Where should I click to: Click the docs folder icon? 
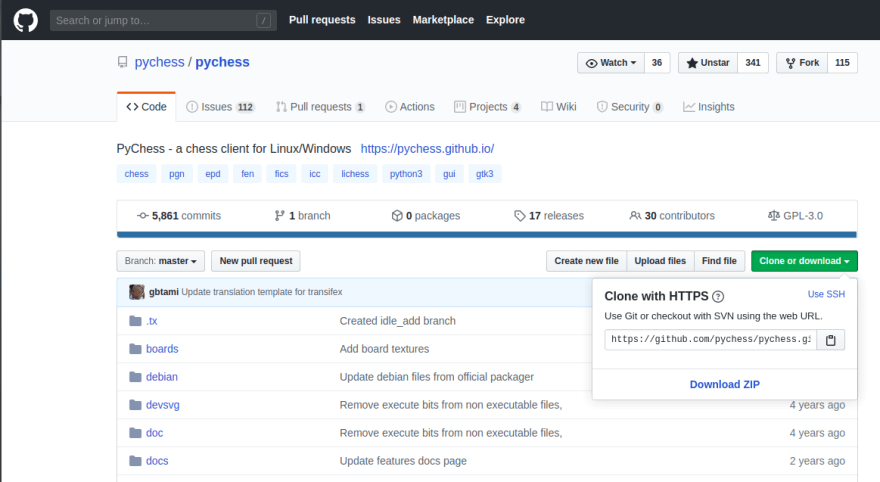[135, 461]
